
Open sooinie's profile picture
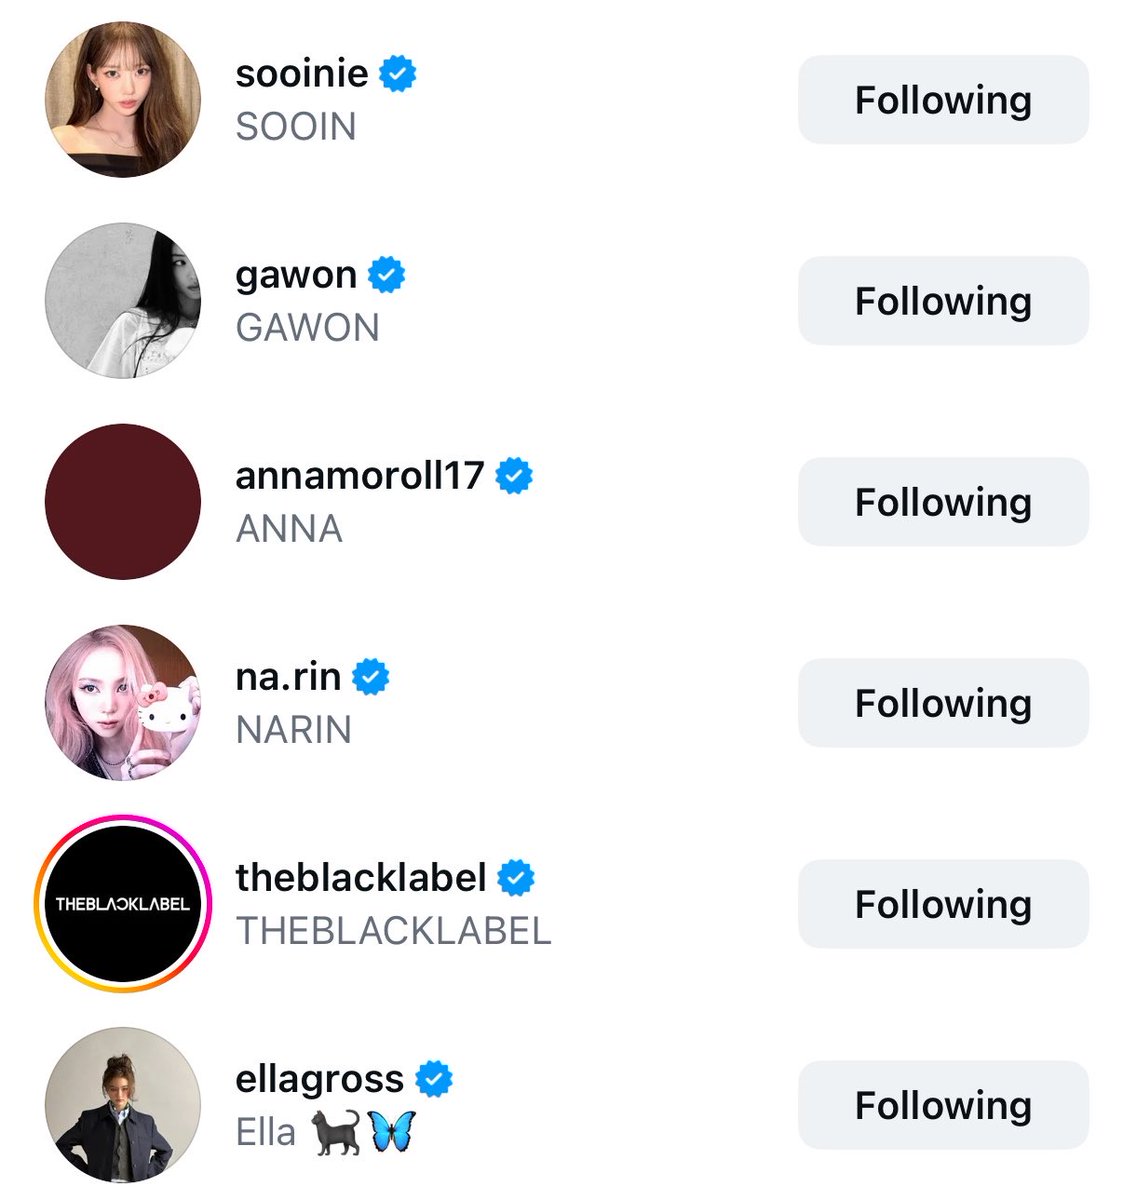(x=123, y=100)
